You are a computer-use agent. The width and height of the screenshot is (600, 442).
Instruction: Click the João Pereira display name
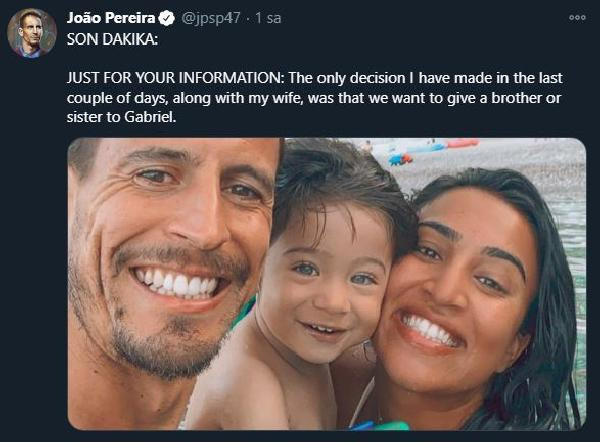110,18
